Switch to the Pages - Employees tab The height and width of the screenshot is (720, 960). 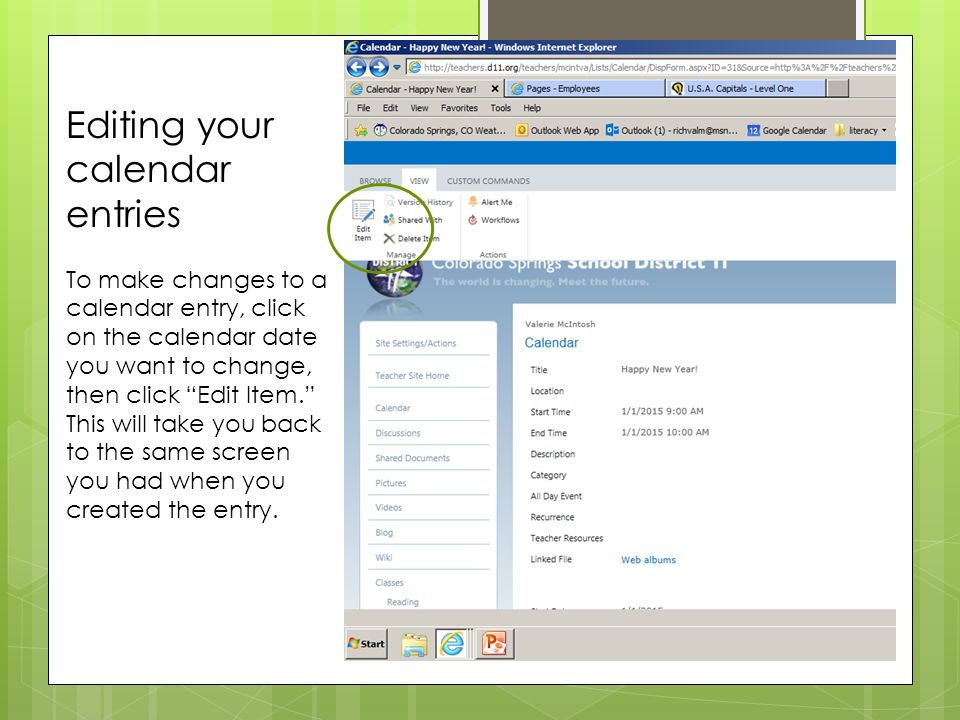[x=585, y=89]
